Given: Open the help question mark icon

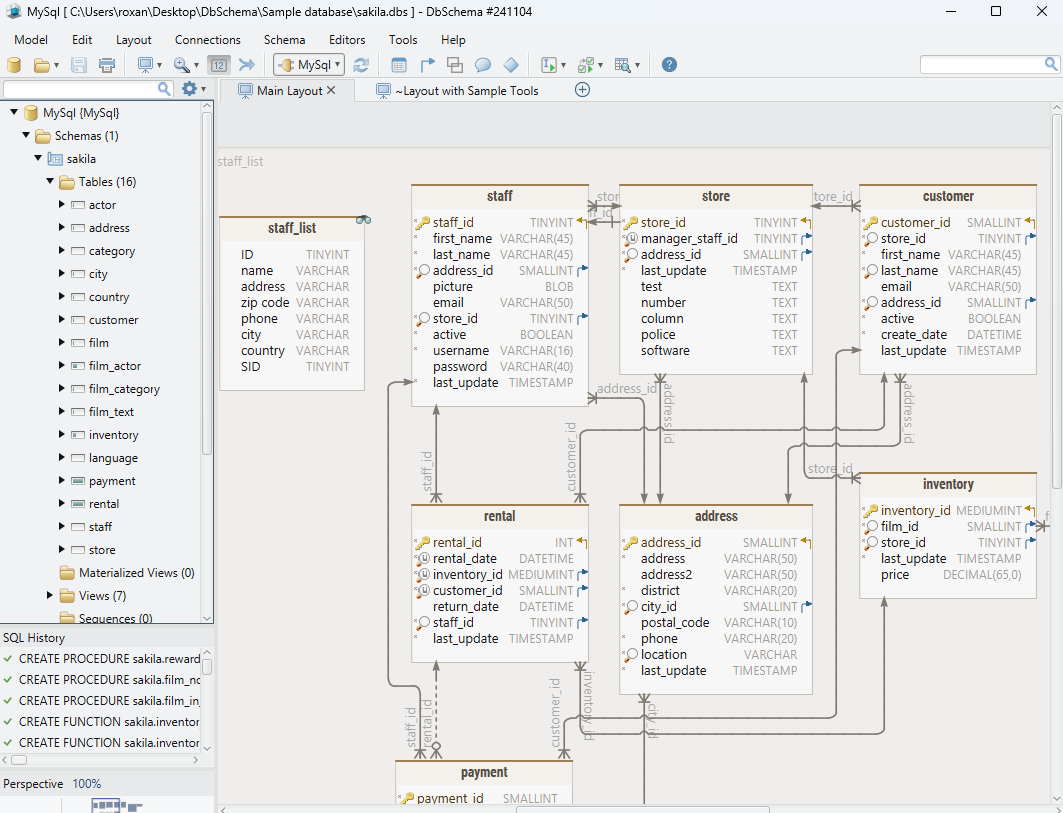Looking at the screenshot, I should (669, 65).
